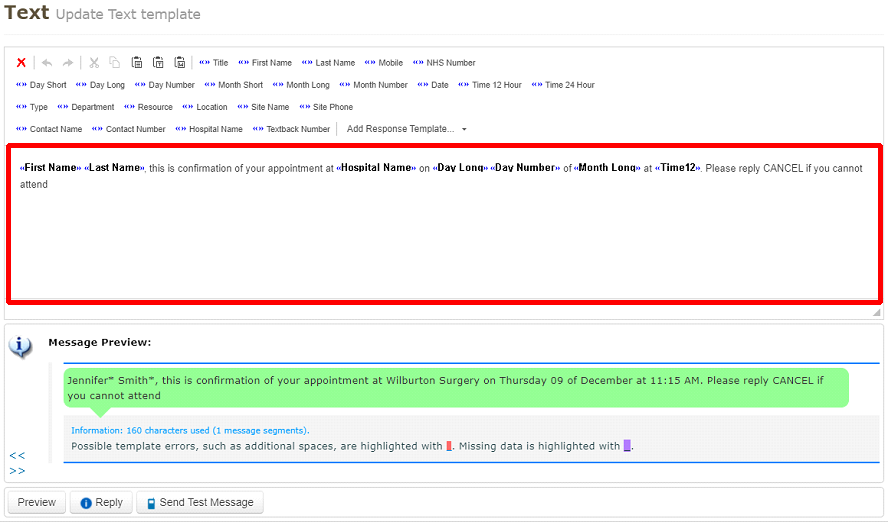Click the cut scissors icon
Screen dimensions: 889x528
click(94, 63)
